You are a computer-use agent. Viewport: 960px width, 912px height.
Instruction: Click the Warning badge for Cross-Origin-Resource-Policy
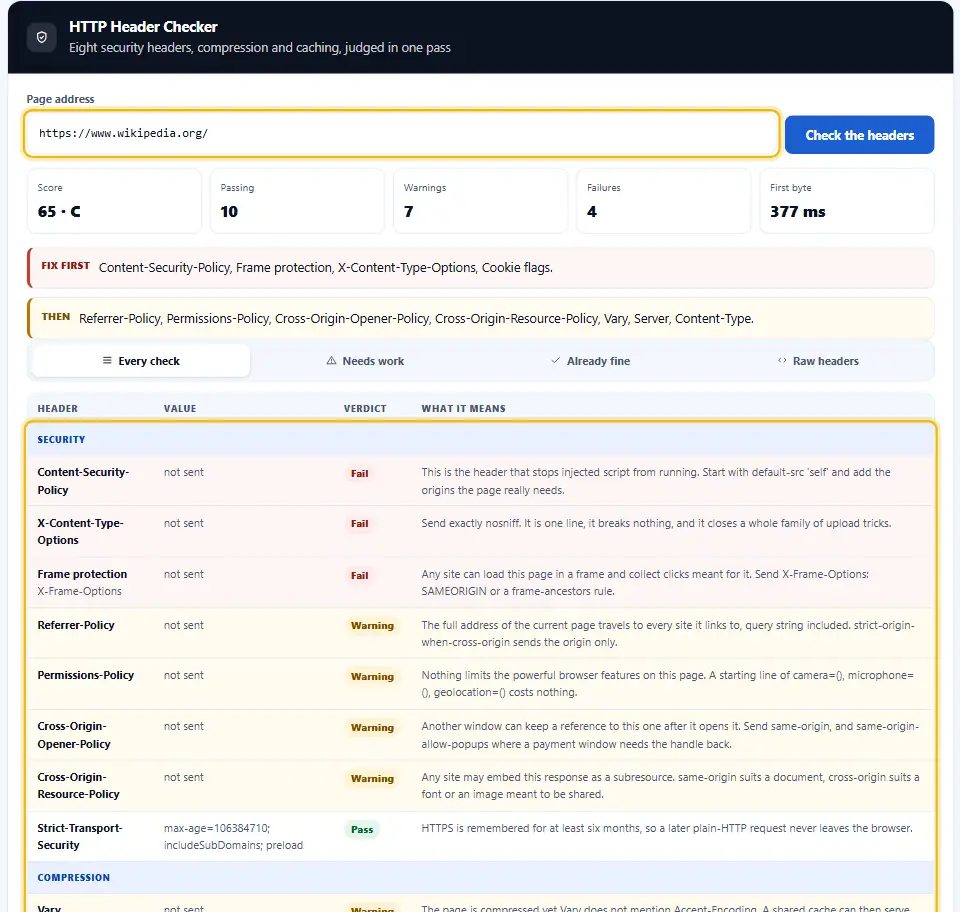(x=372, y=778)
